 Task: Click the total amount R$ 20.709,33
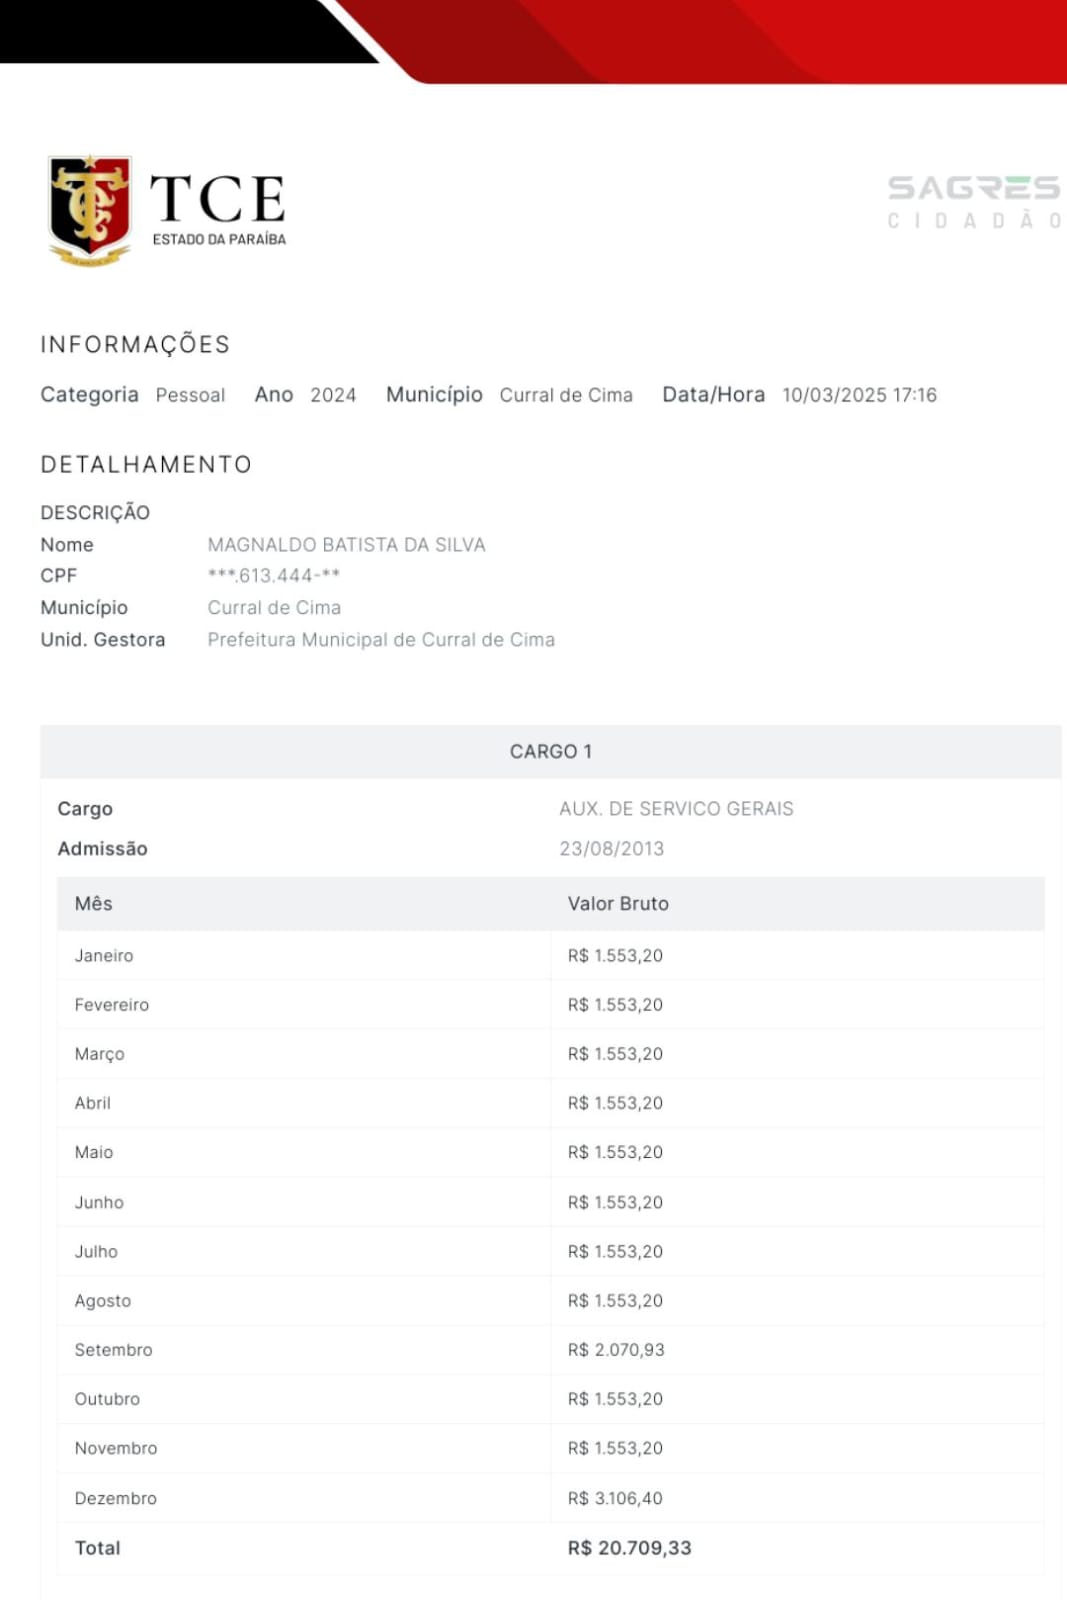pyautogui.click(x=630, y=1548)
